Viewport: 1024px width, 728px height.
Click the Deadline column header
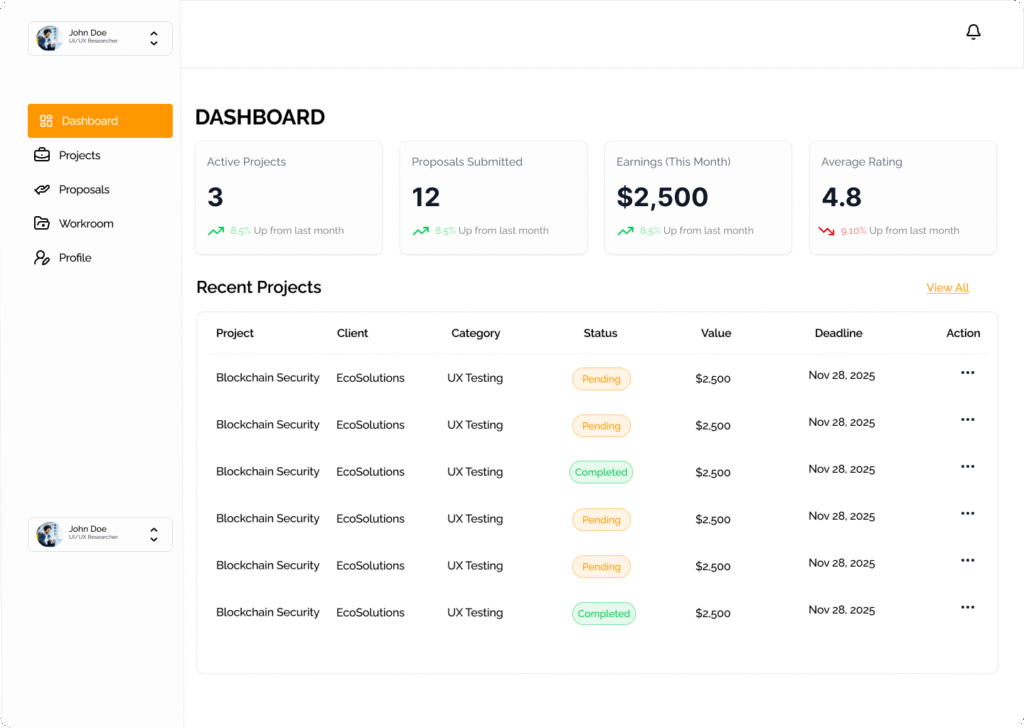[838, 333]
